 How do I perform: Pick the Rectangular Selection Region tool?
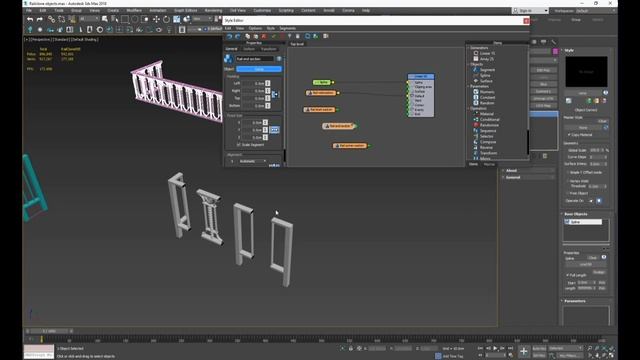tap(125, 19)
